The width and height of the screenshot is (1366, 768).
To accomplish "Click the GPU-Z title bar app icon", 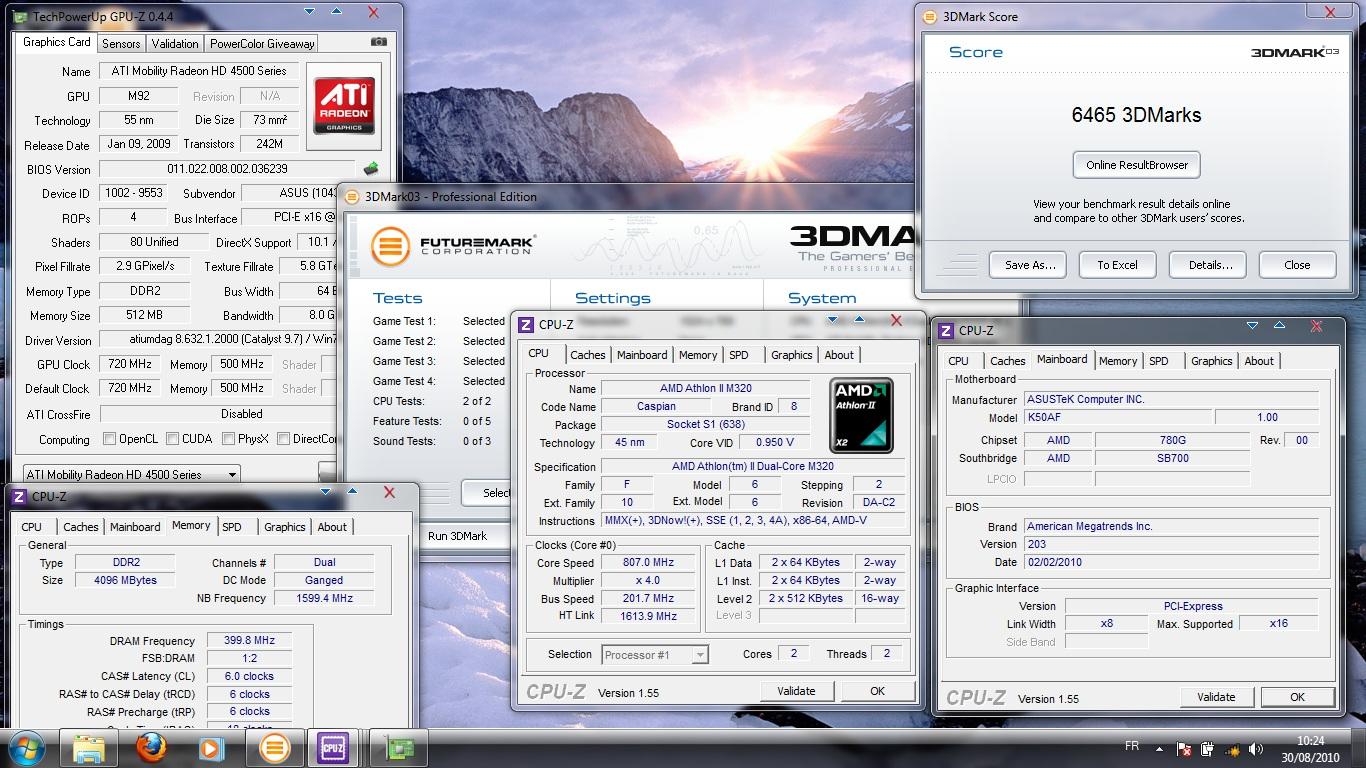I will click(20, 15).
